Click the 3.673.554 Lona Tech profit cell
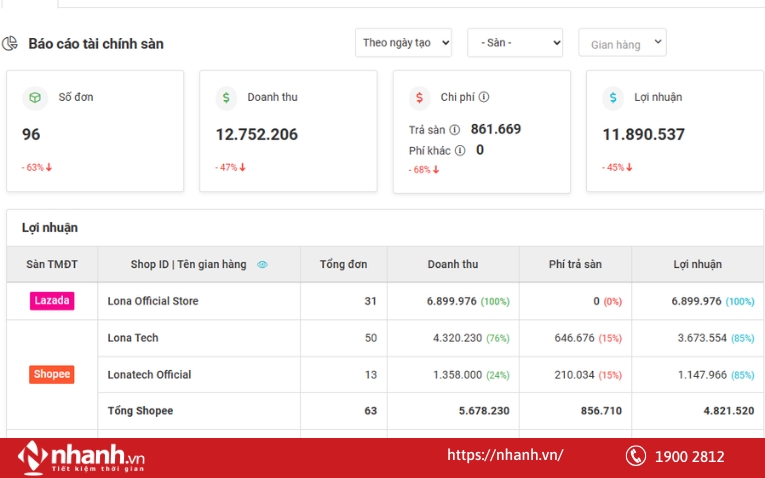 [702, 338]
